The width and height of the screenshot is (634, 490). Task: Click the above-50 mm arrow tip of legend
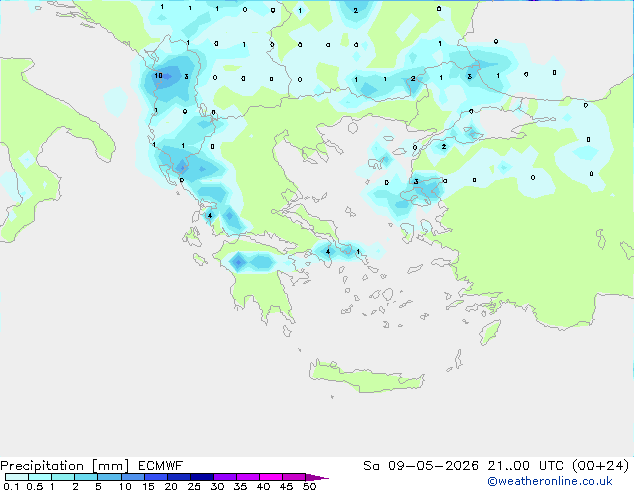[x=317, y=477]
